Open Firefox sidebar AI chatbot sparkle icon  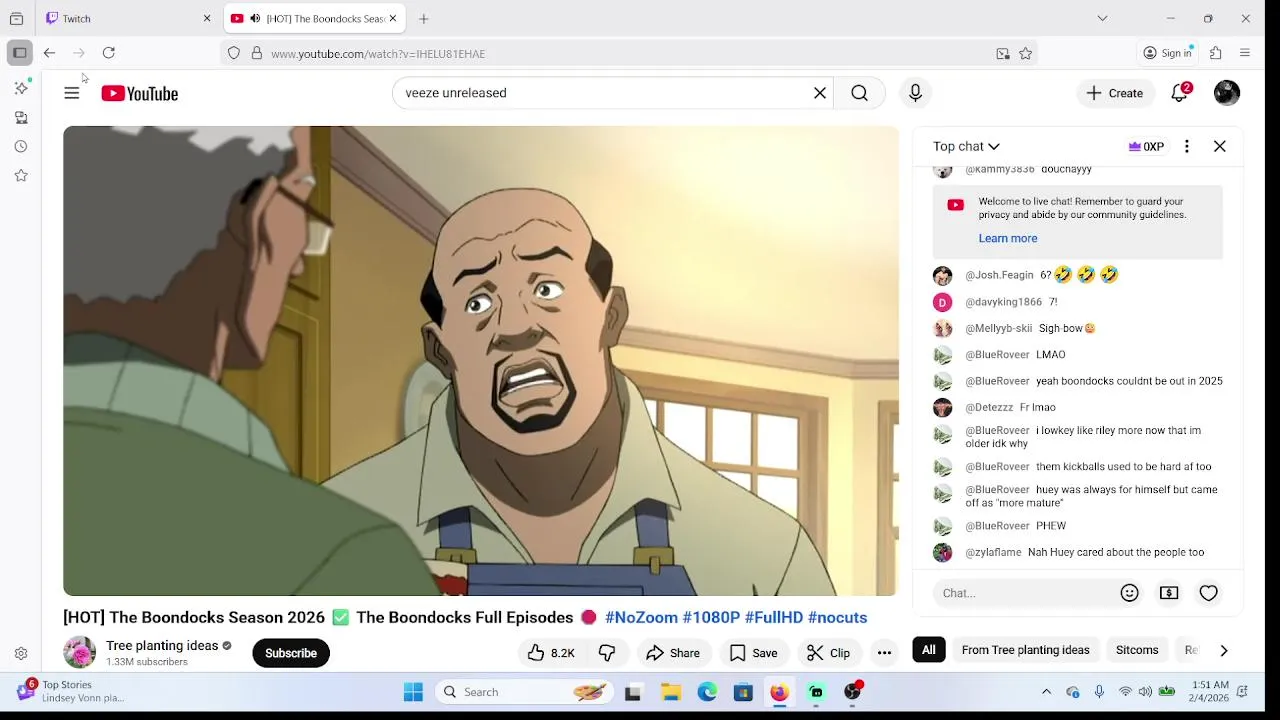pos(21,88)
